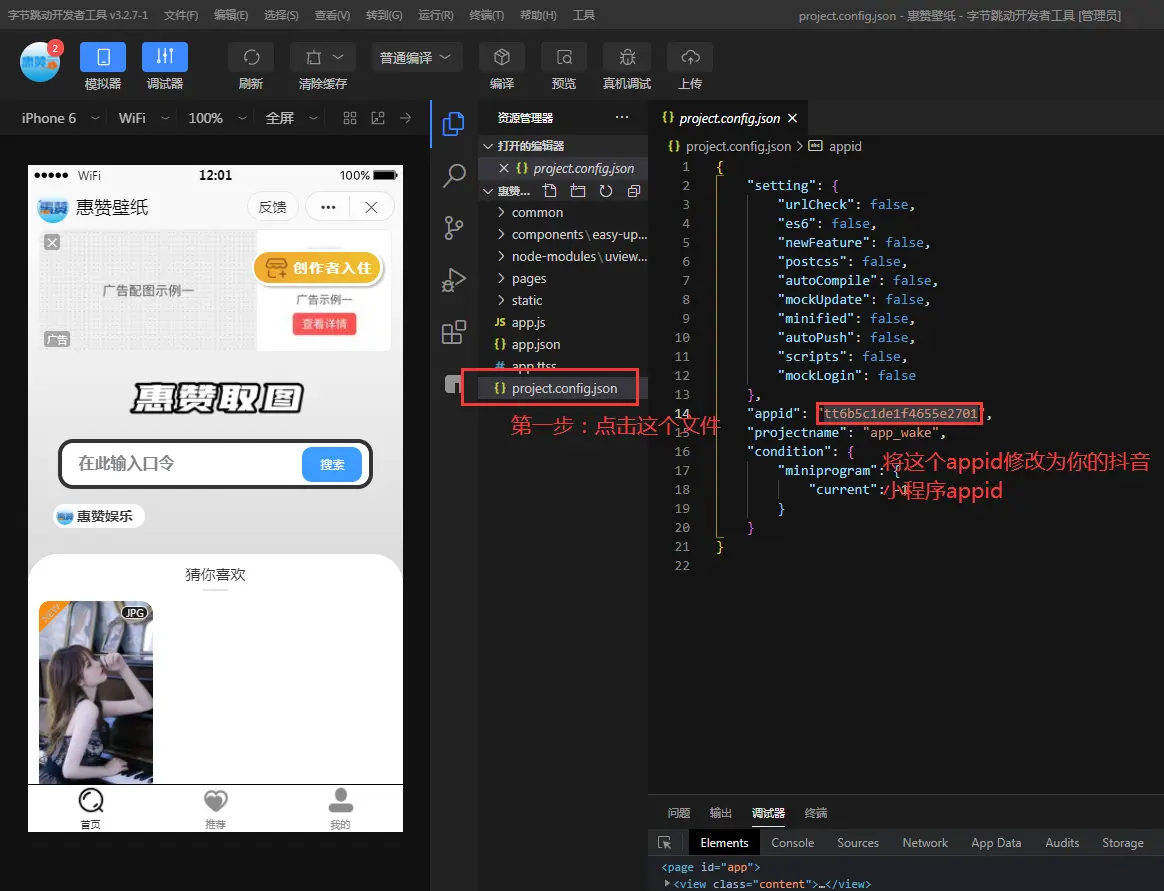This screenshot has height=891, width=1164.
Task: Click the 创作者入住 orange button
Action: click(x=318, y=268)
